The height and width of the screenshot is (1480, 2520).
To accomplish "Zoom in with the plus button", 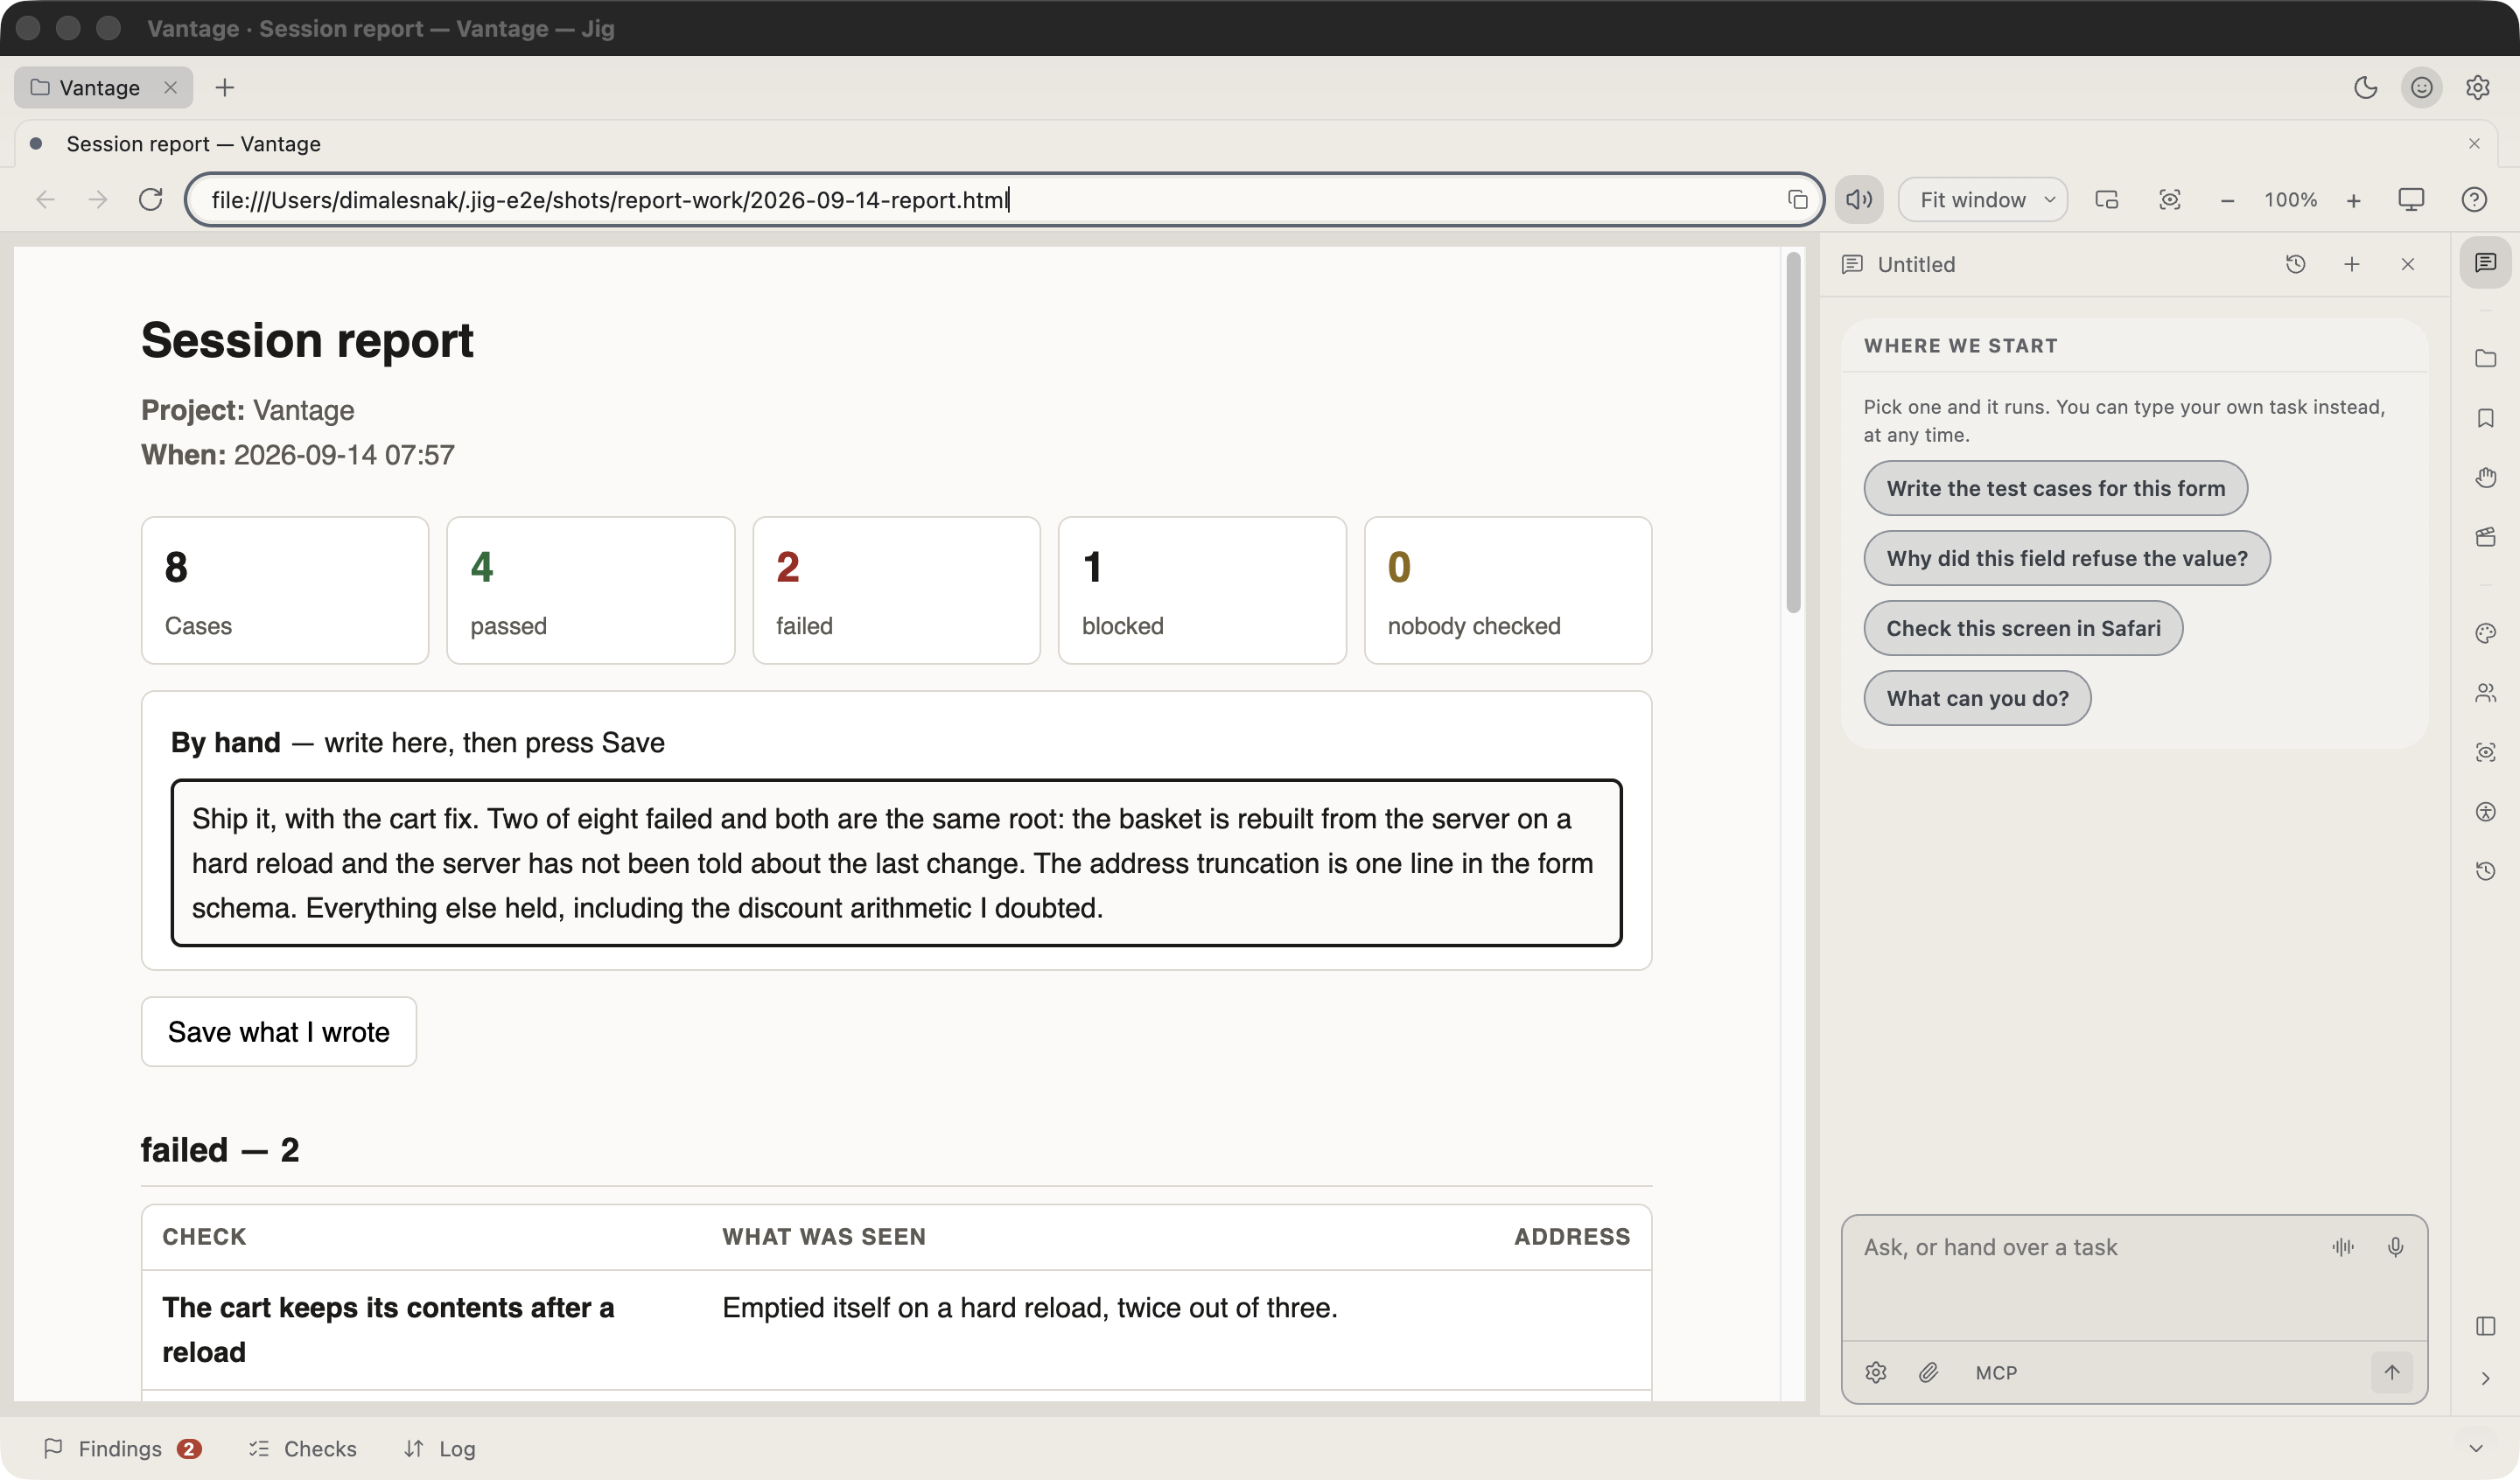I will click(2353, 200).
